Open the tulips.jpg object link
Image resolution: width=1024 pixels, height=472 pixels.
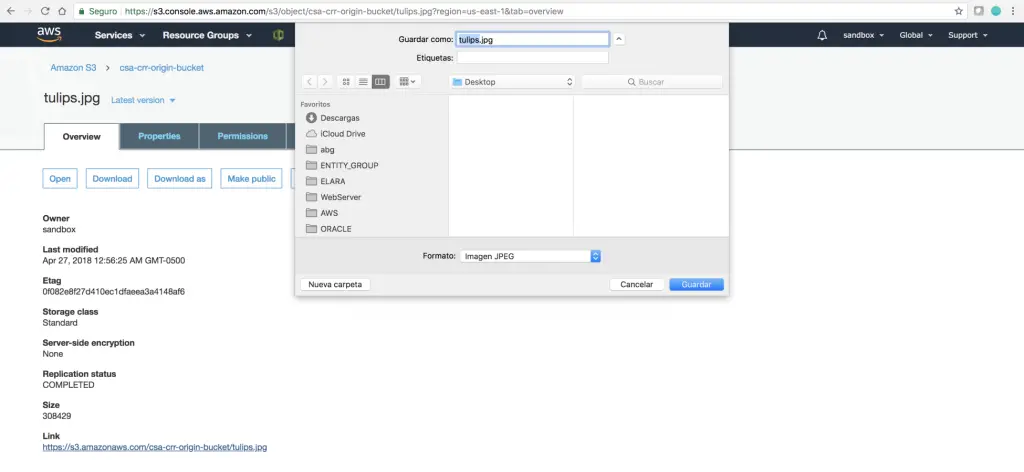click(x=155, y=448)
